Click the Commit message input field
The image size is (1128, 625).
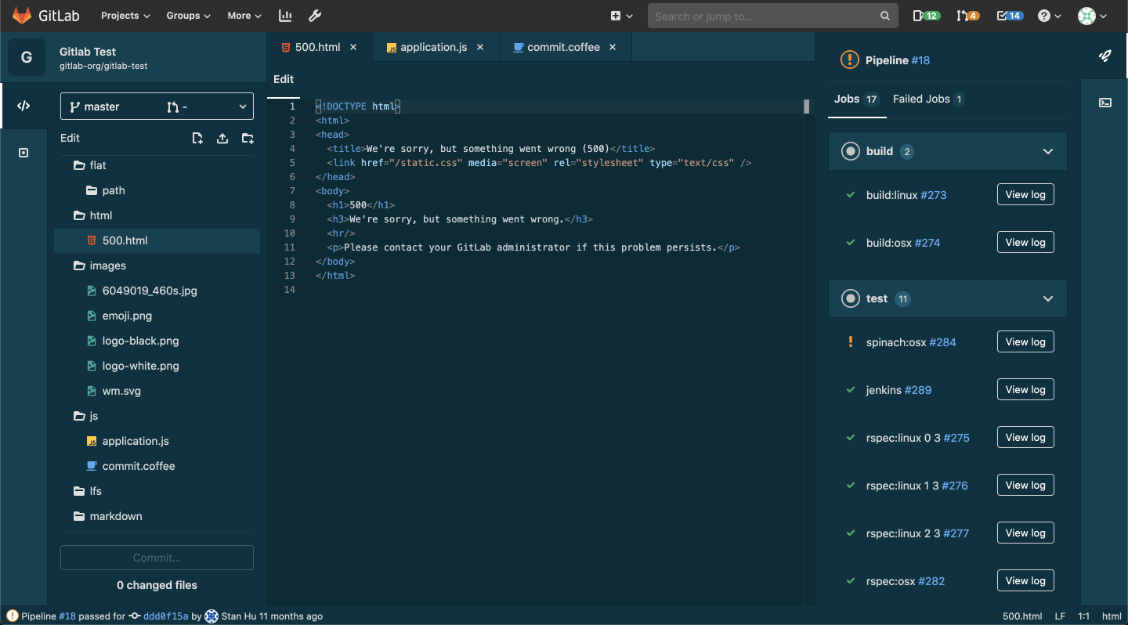click(156, 557)
